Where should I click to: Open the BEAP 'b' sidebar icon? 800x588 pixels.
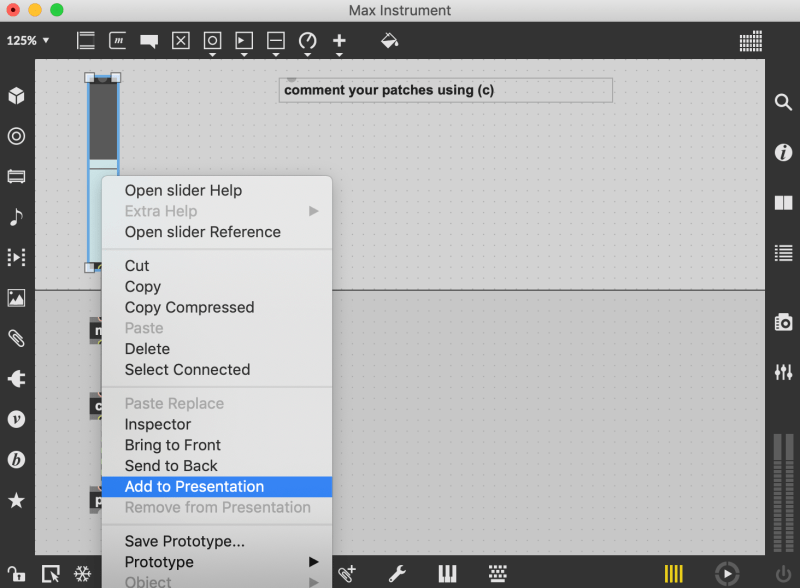[16, 460]
